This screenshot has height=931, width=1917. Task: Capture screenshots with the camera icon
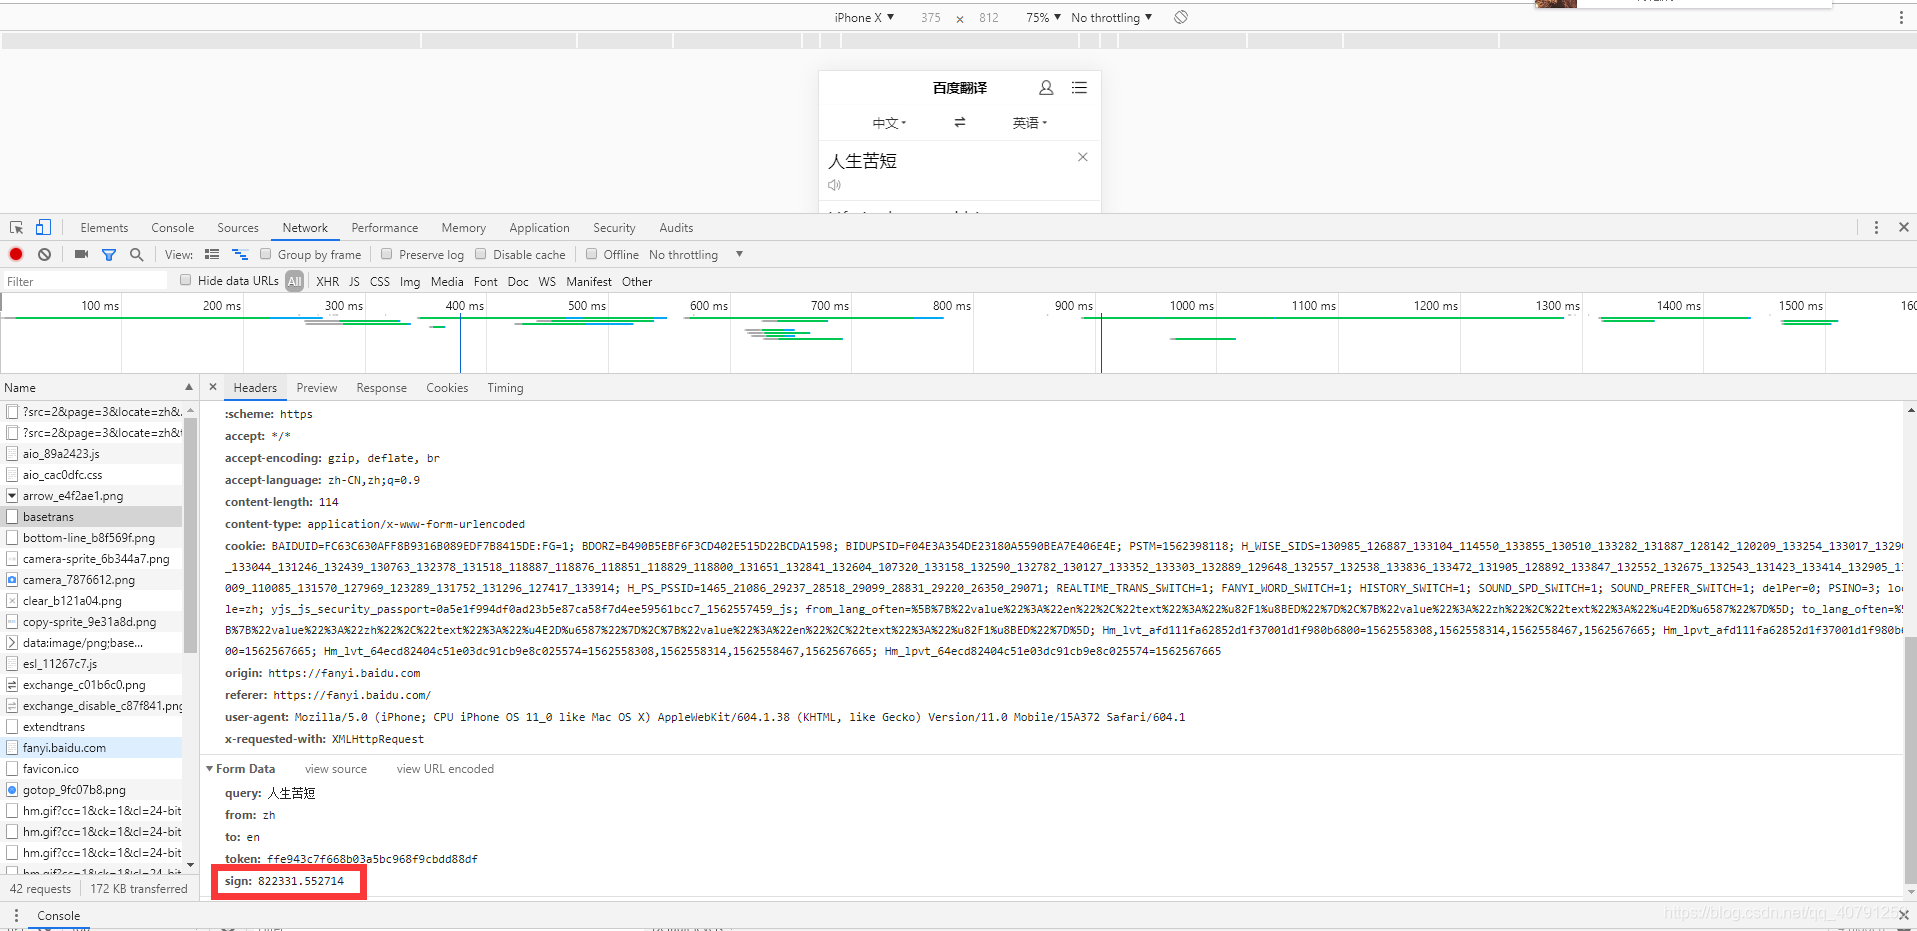tap(81, 255)
